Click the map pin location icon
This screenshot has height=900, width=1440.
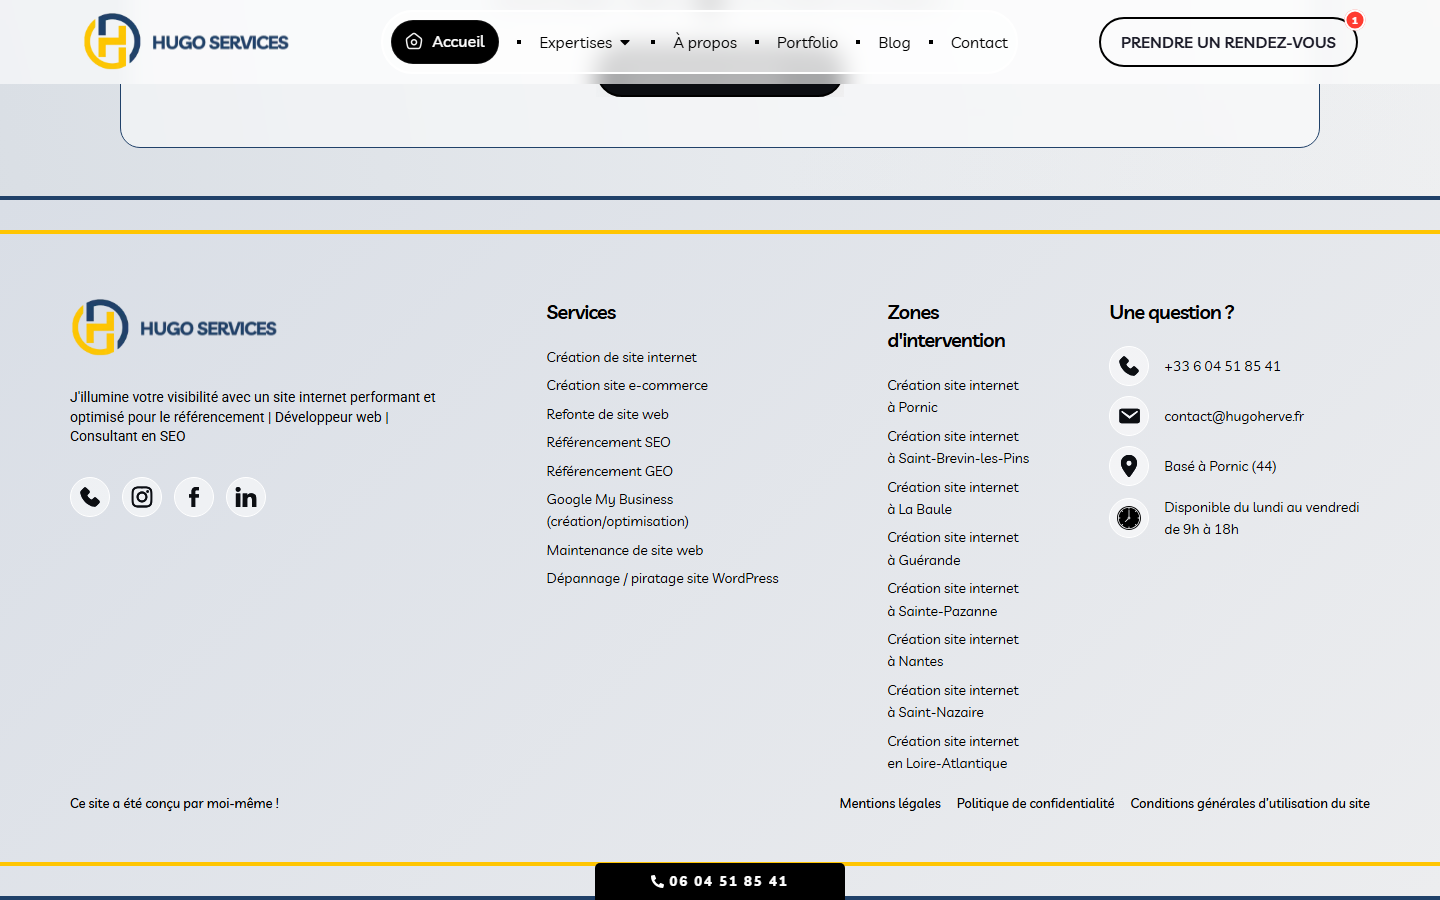1129,466
